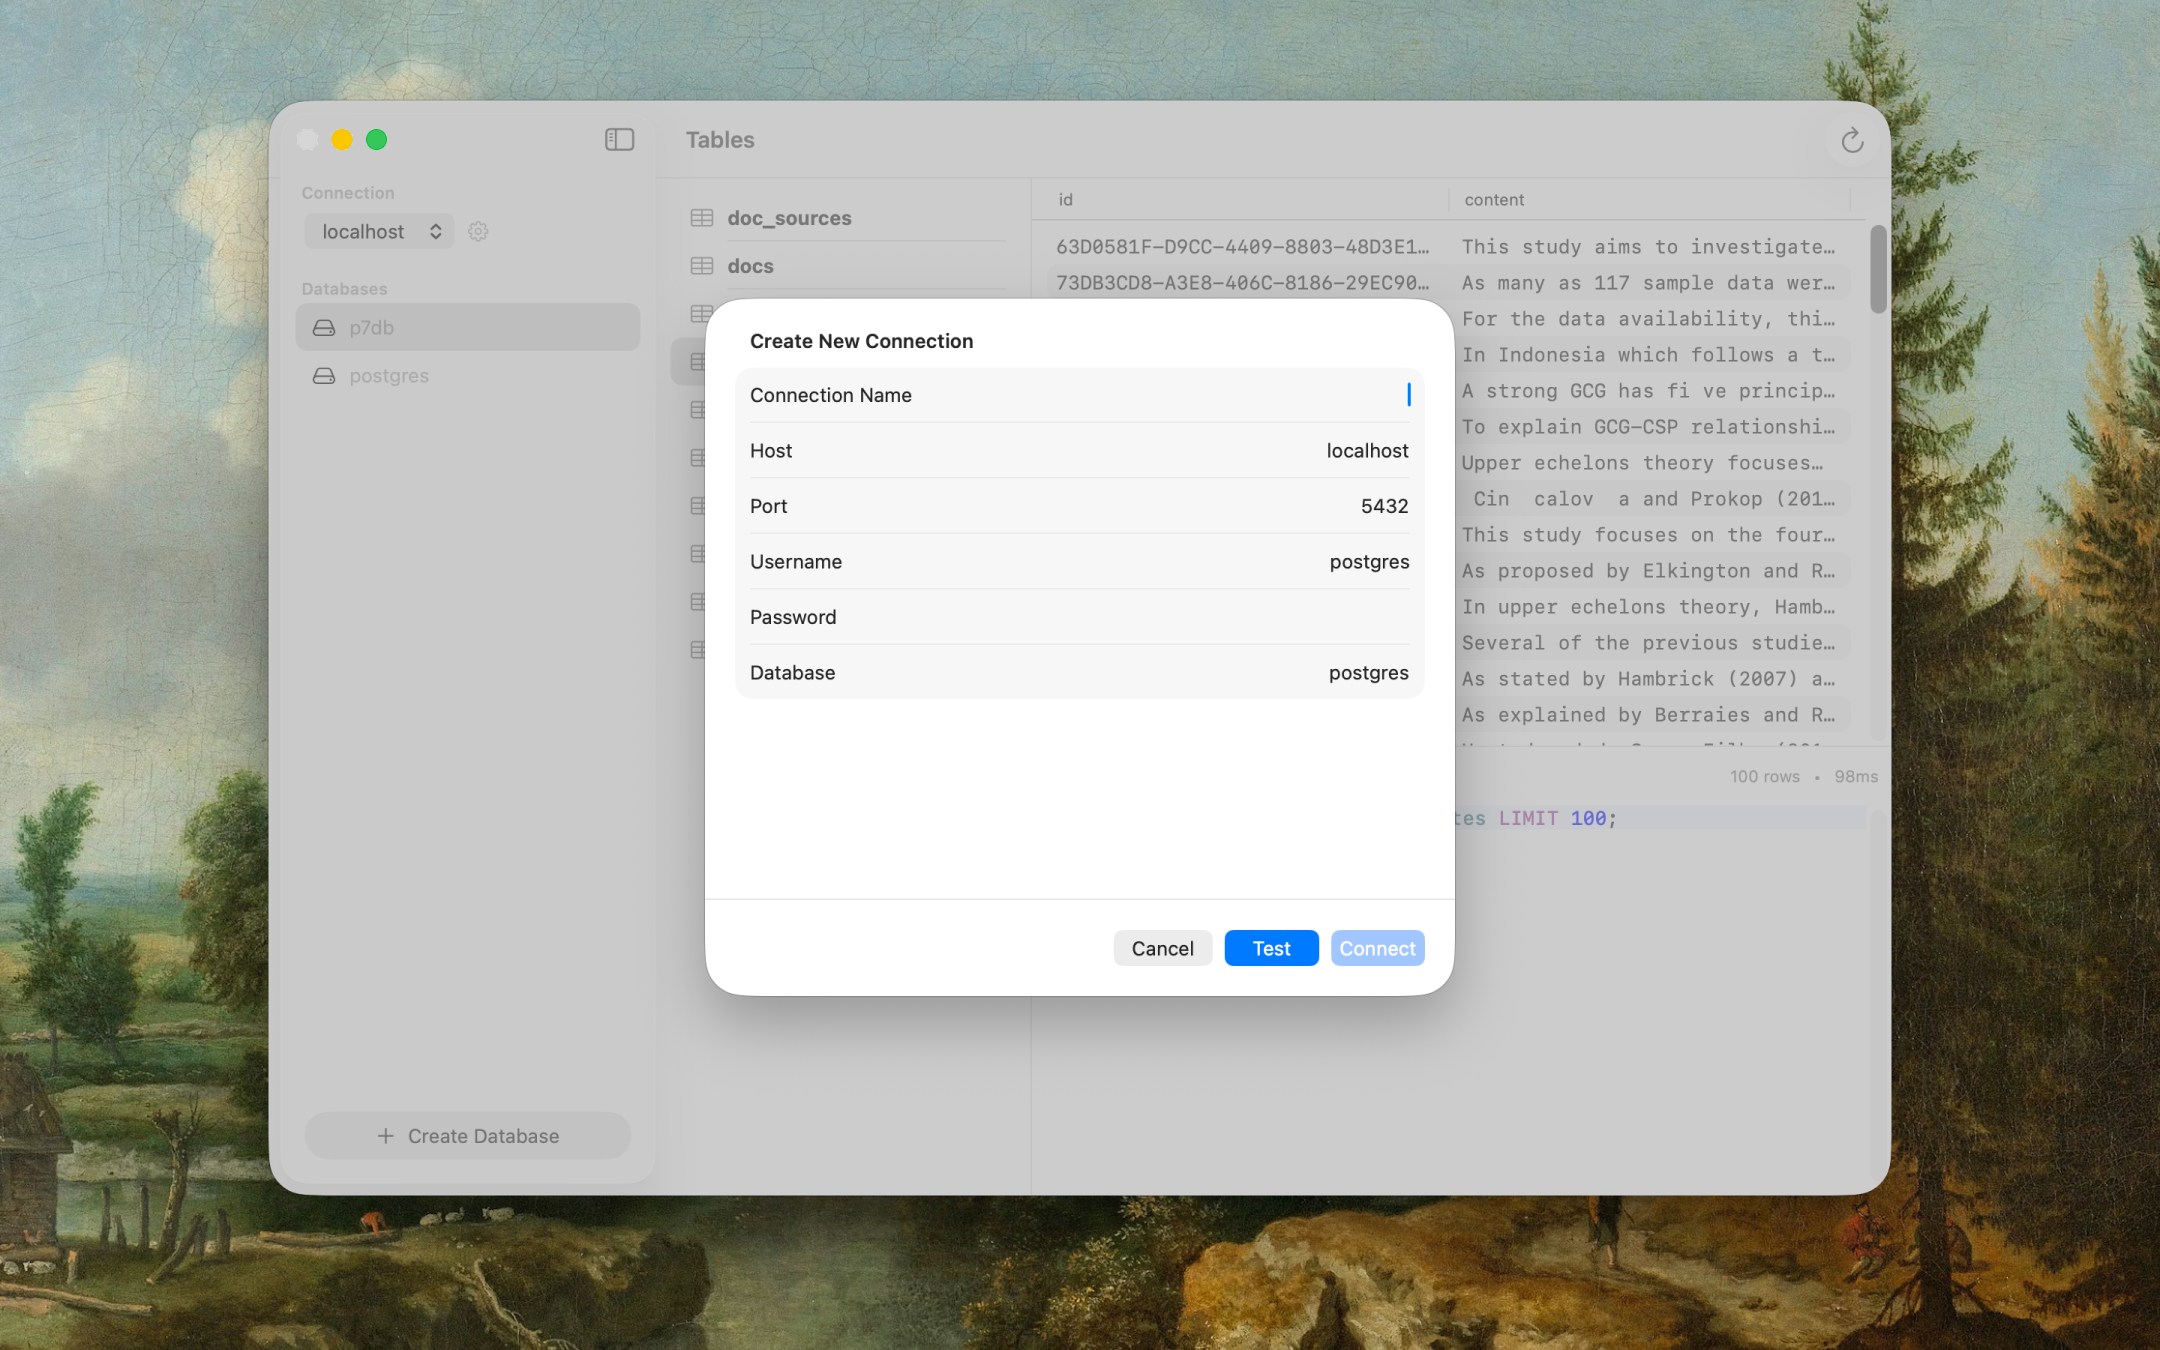
Task: Select the drive icon next to postgres
Action: tap(325, 375)
